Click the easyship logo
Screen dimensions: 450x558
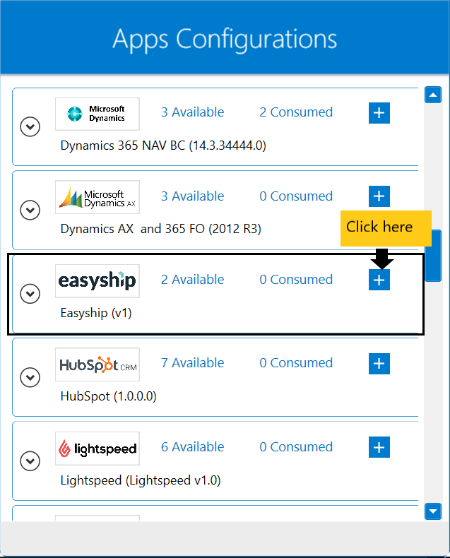[97, 281]
